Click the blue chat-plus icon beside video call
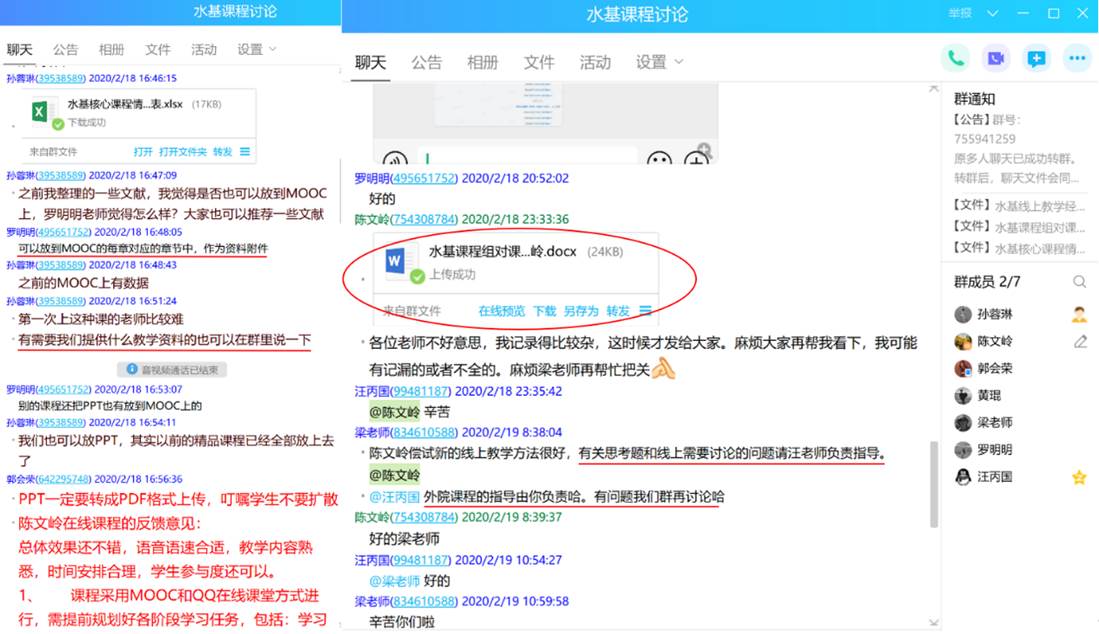The image size is (1099, 634). [x=1036, y=58]
